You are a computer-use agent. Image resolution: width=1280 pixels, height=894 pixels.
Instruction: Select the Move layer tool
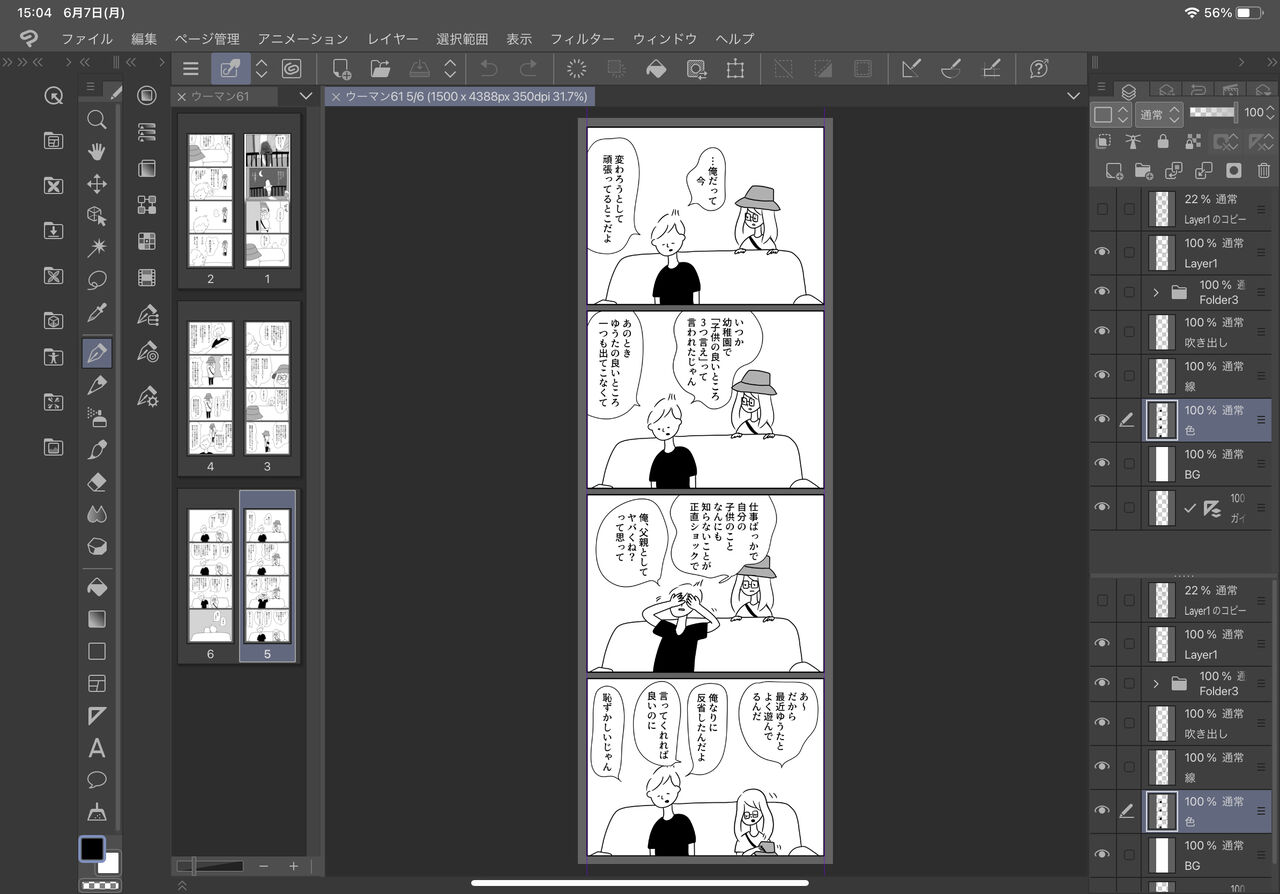point(97,184)
